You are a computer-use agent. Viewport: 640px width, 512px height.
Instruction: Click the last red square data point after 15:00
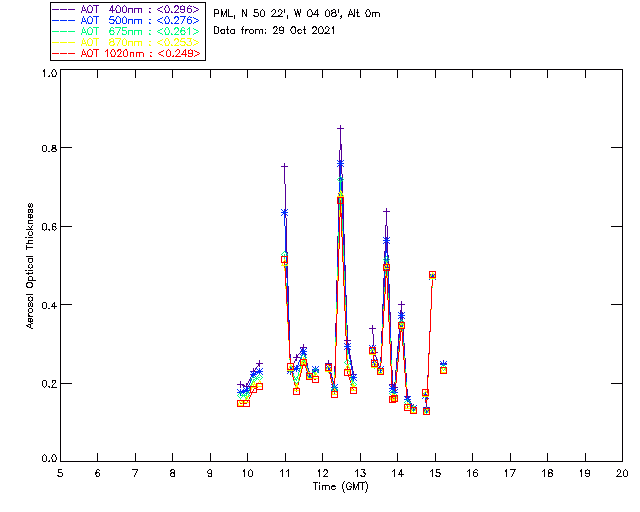(443, 370)
